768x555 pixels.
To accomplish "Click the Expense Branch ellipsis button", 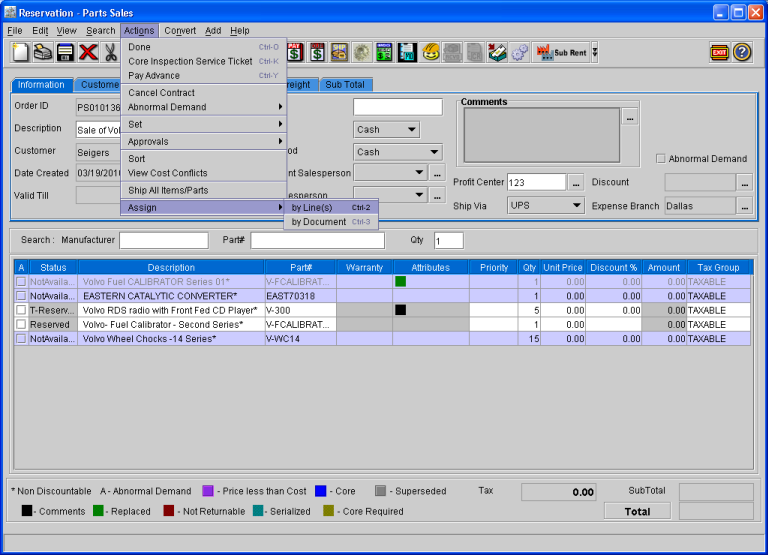I will tap(744, 206).
